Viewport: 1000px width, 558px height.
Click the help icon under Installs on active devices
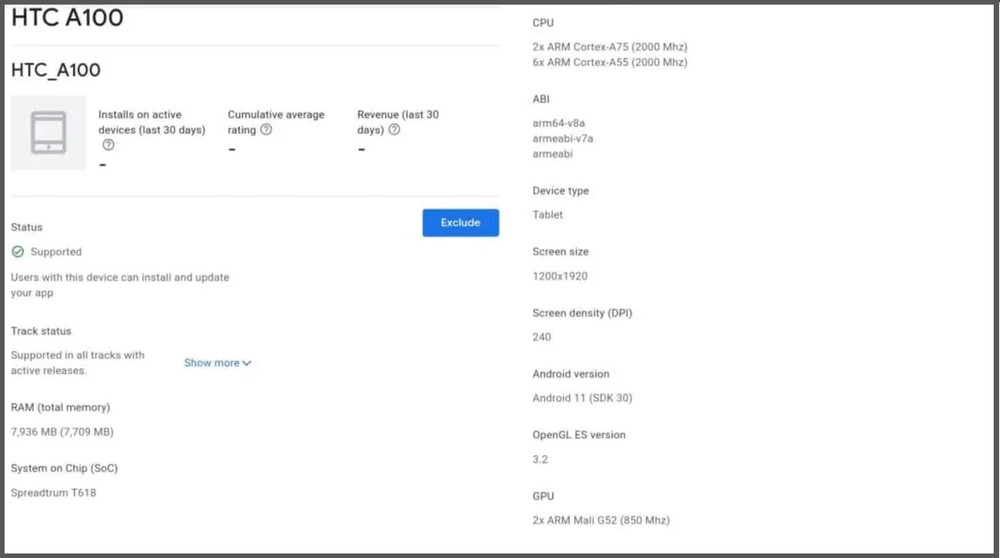(108, 145)
